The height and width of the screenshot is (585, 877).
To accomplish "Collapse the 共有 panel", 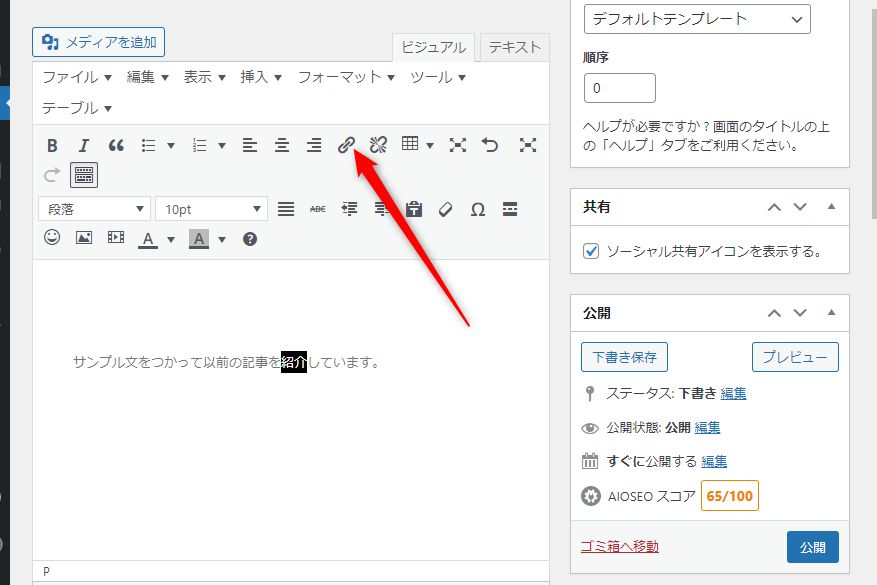I will point(831,207).
